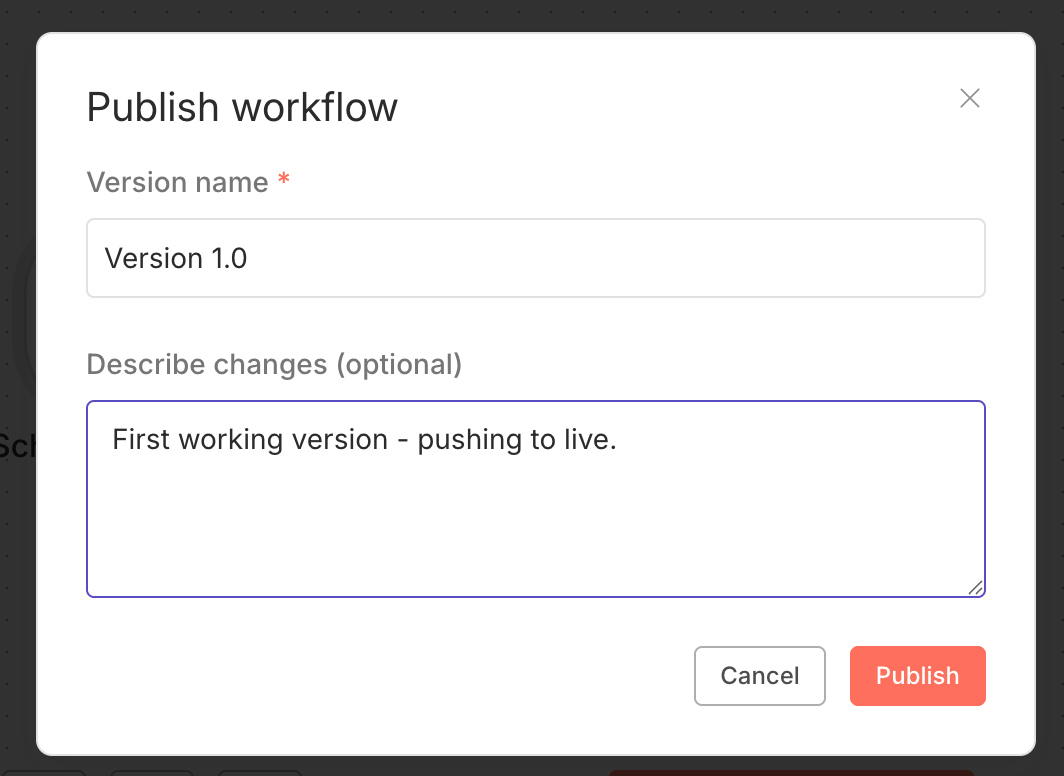Image resolution: width=1064 pixels, height=776 pixels.
Task: Close the Publish workflow dialog with X
Action: coord(969,98)
